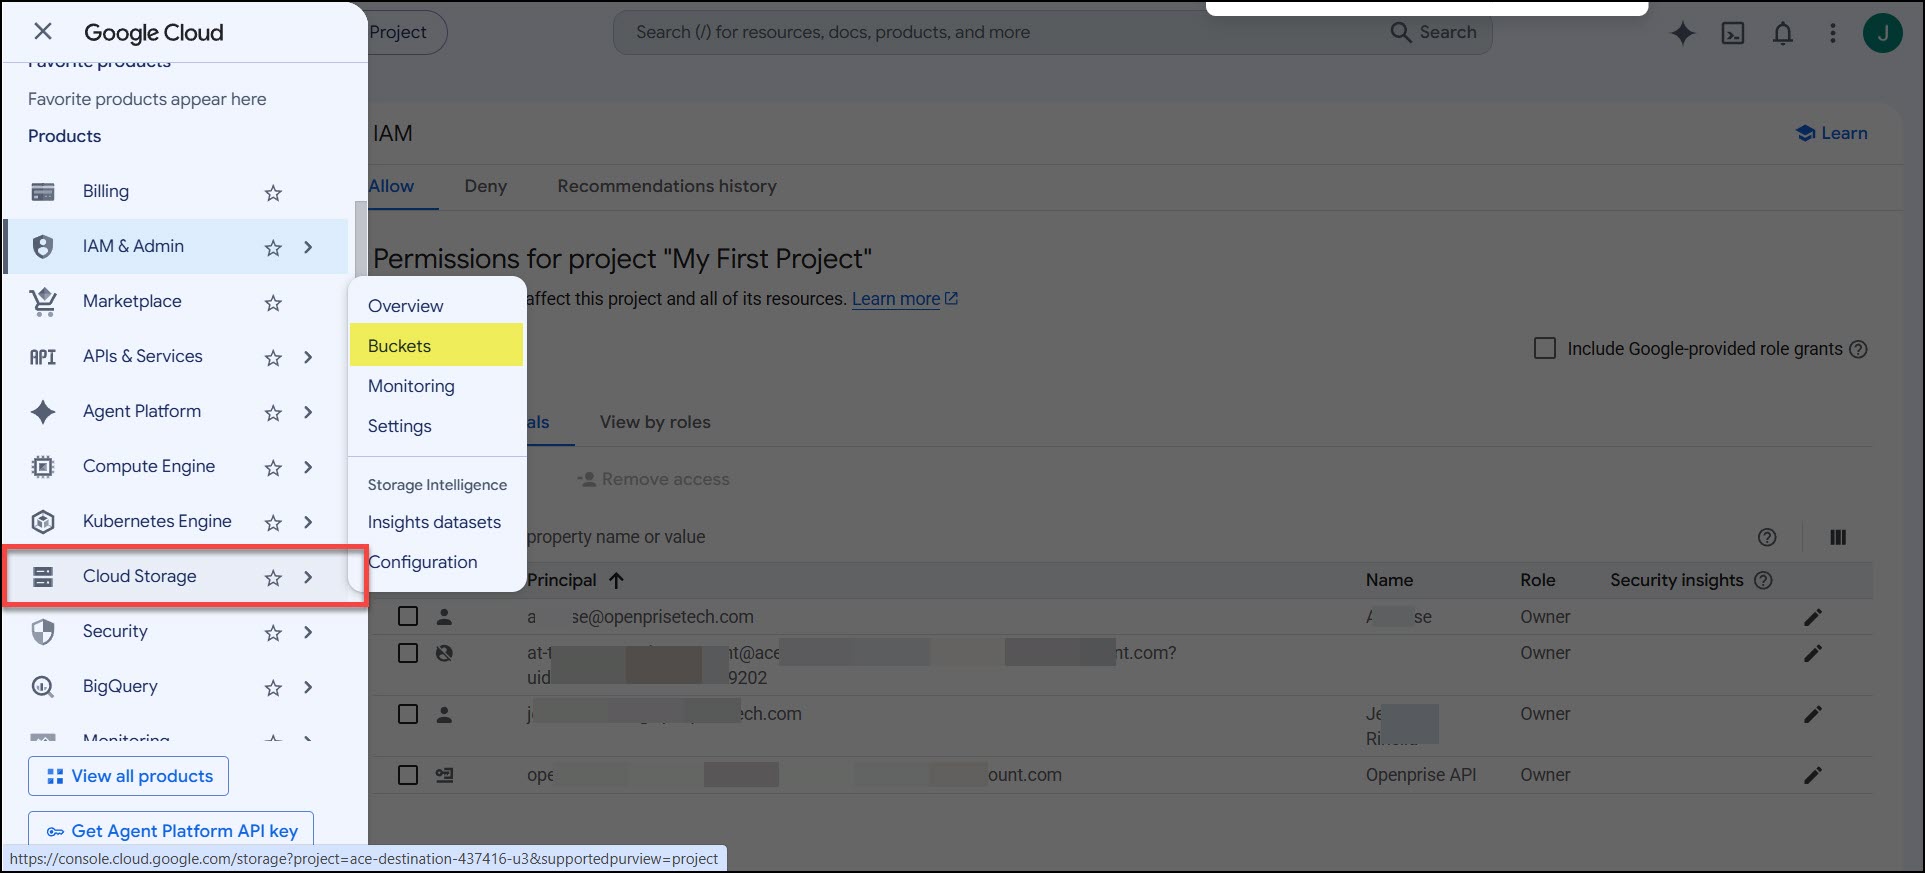1925x873 pixels.
Task: Expand Compute Engine submenu chevron
Action: coord(308,467)
